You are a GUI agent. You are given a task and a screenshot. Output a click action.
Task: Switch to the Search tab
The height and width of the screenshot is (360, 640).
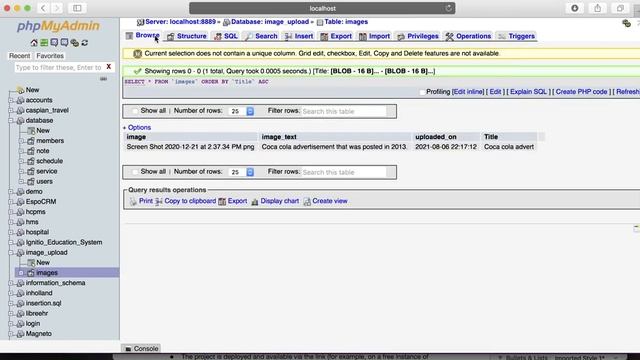[261, 36]
